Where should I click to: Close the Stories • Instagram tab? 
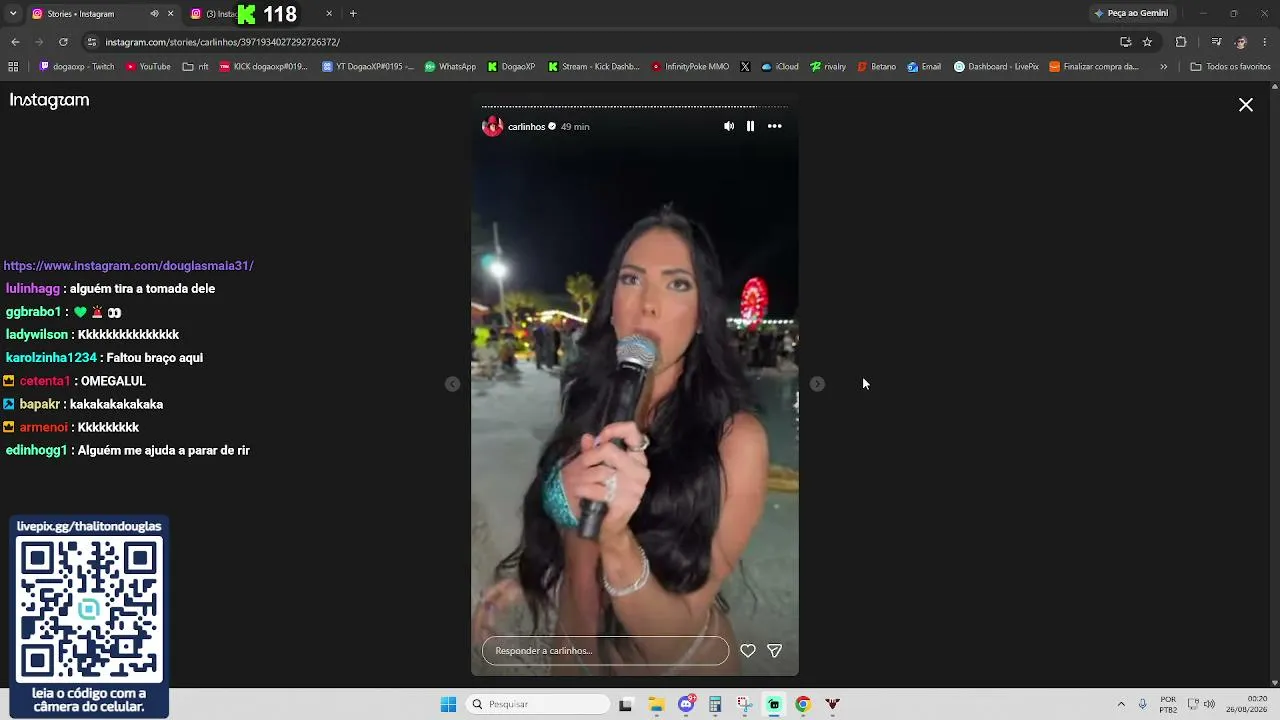coord(170,14)
